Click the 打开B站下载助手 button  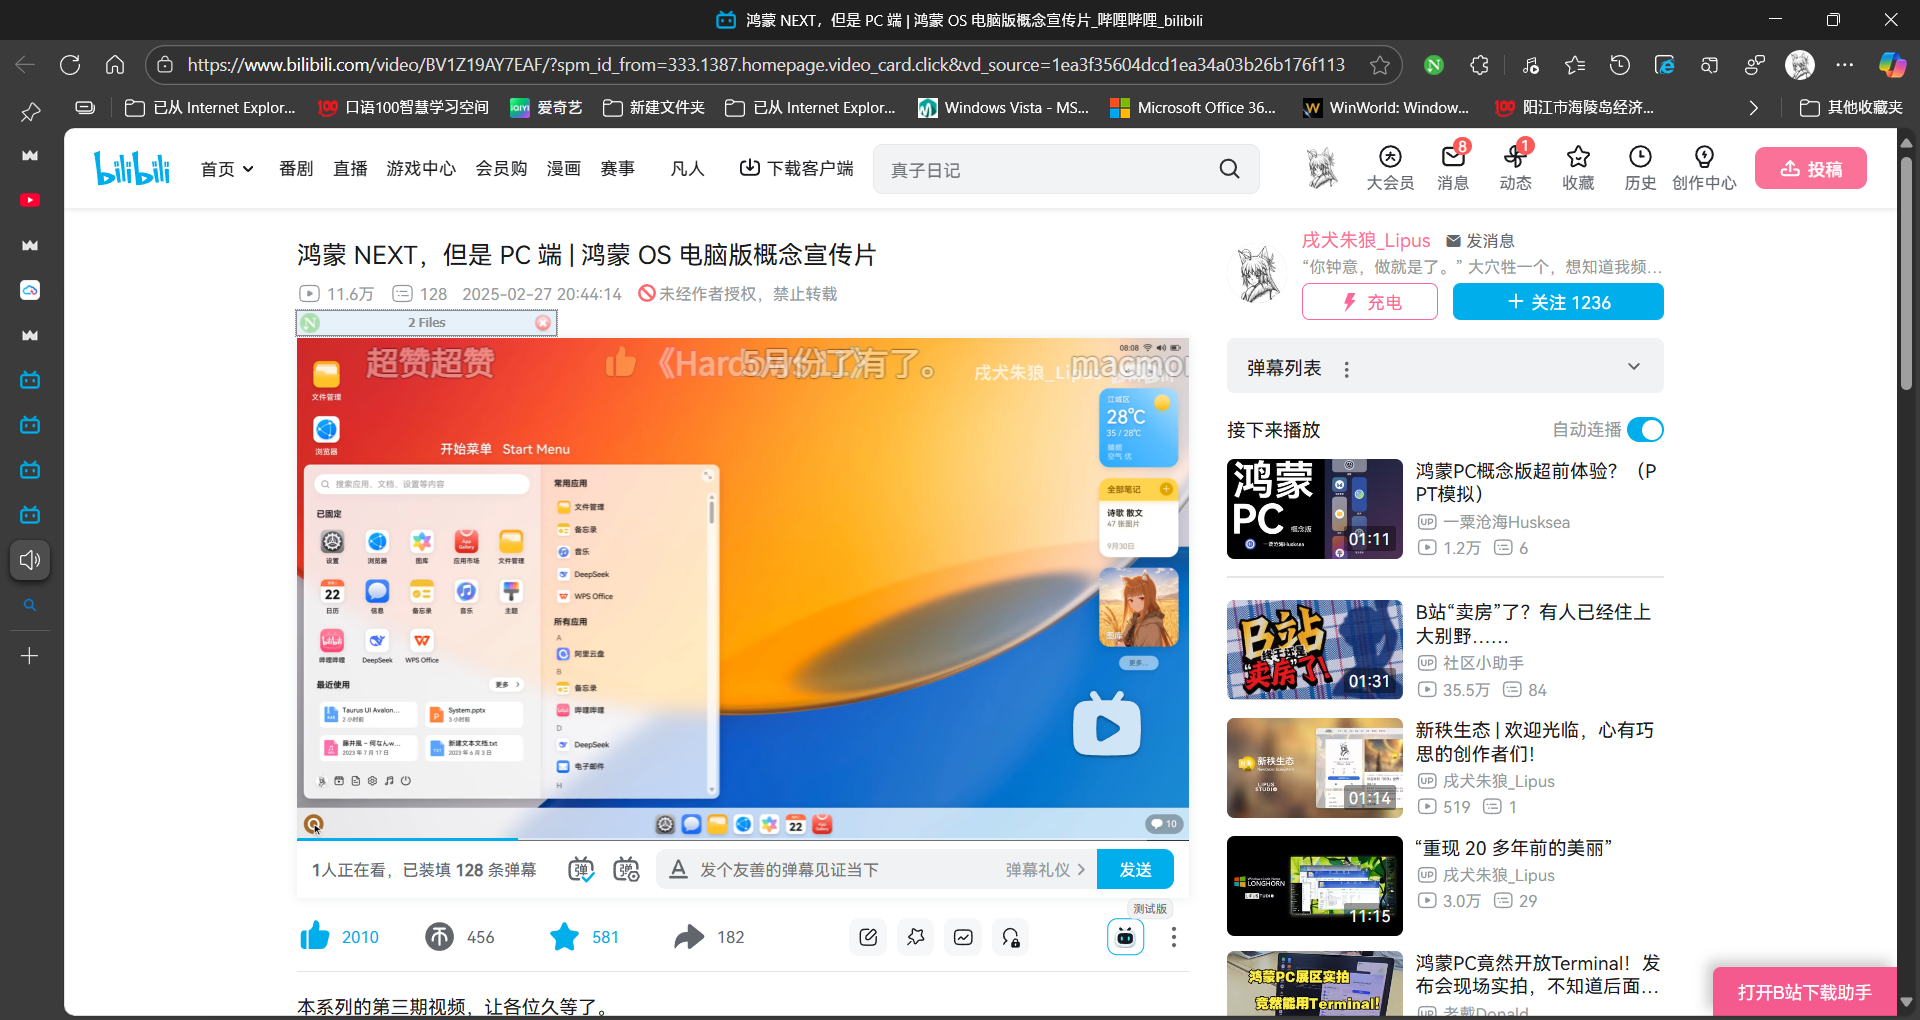point(1804,992)
